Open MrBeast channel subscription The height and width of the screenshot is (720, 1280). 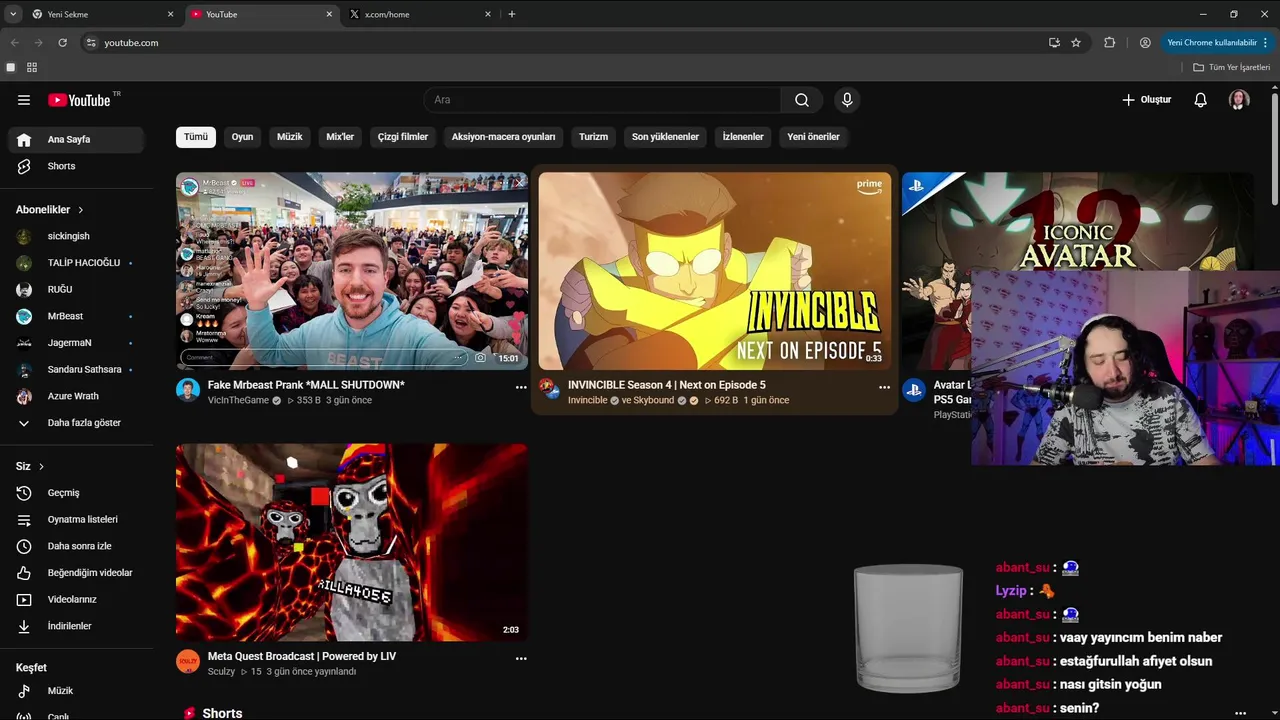(x=76, y=316)
